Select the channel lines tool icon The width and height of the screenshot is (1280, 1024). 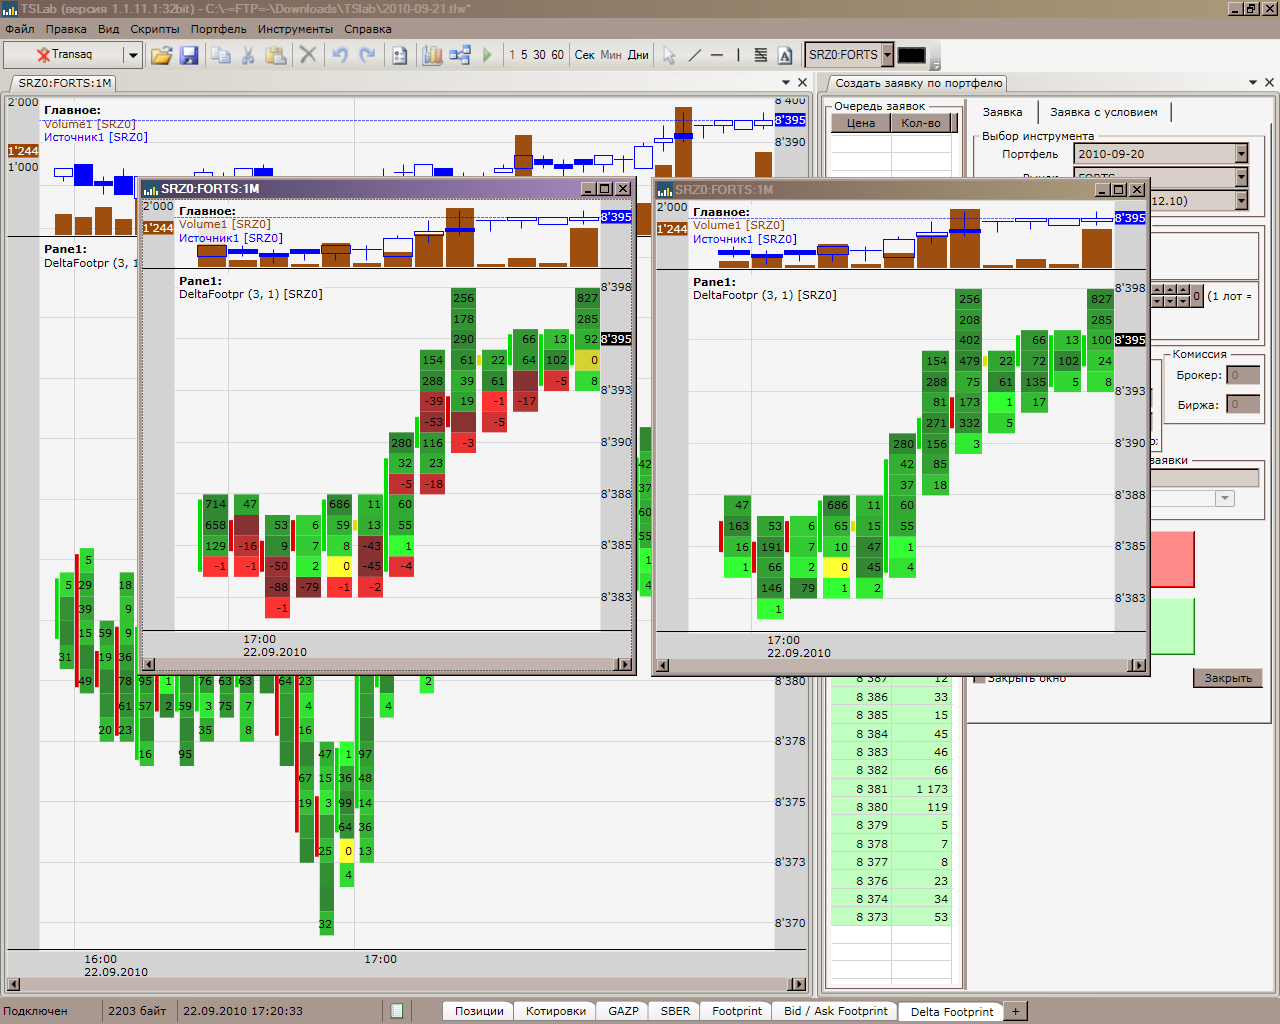(x=761, y=55)
